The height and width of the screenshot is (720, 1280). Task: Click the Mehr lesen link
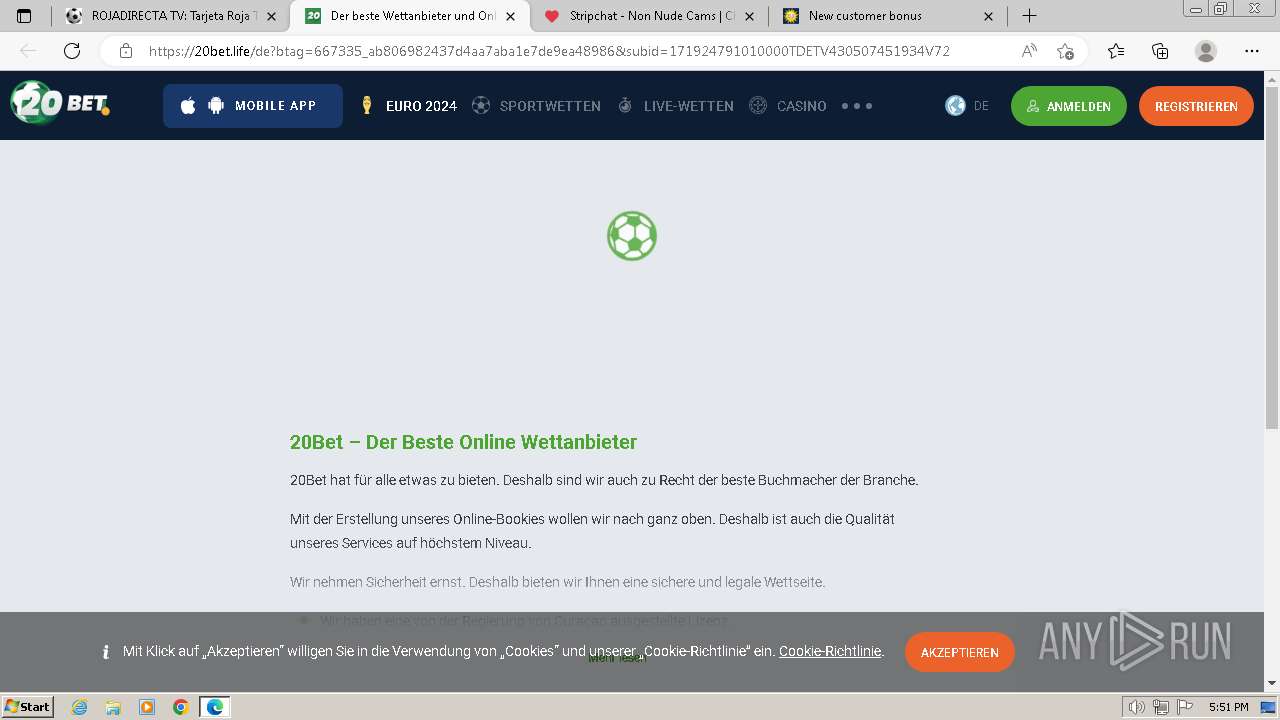click(x=617, y=658)
